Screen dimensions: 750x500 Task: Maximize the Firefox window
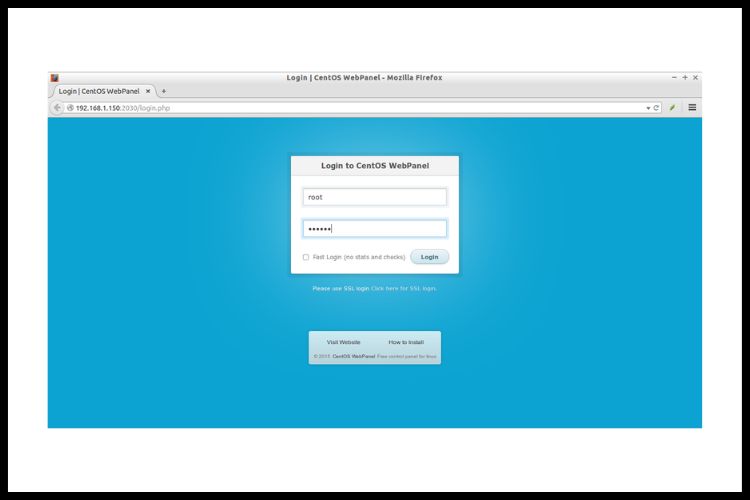(x=685, y=77)
